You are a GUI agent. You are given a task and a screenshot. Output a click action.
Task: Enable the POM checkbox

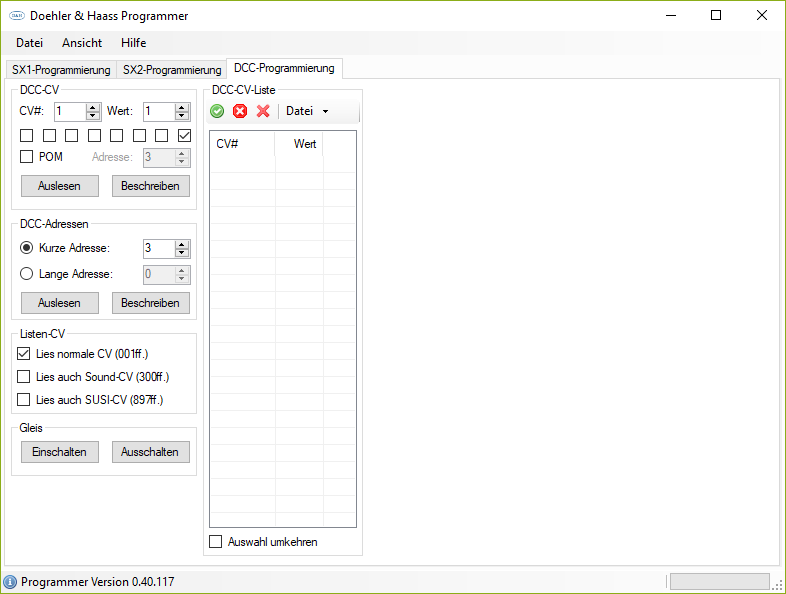point(27,157)
